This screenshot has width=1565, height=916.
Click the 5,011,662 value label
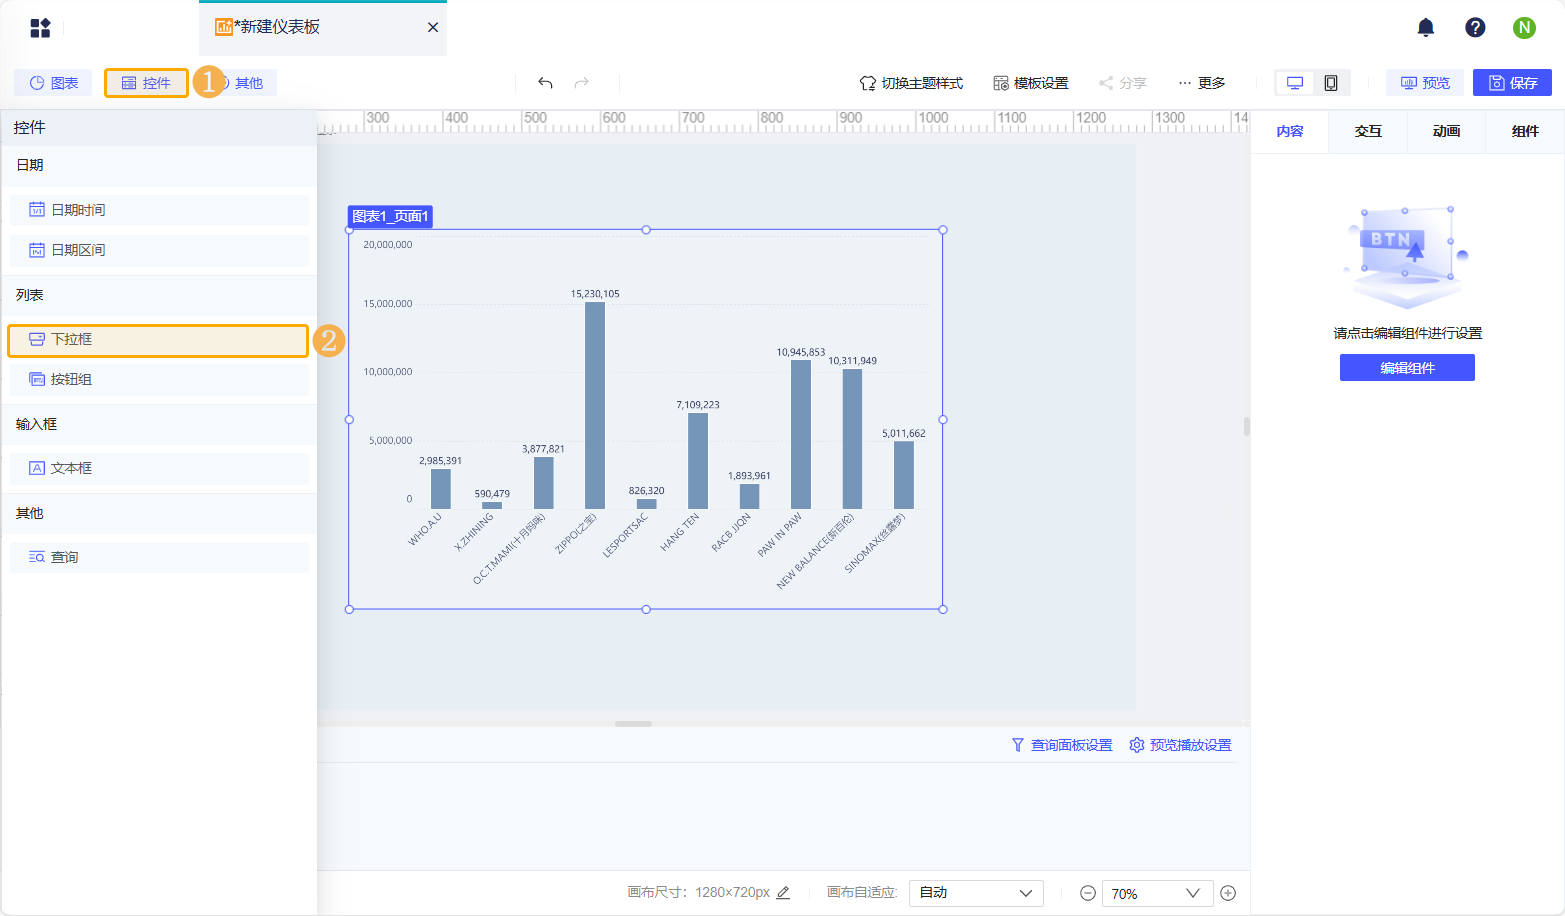(904, 434)
